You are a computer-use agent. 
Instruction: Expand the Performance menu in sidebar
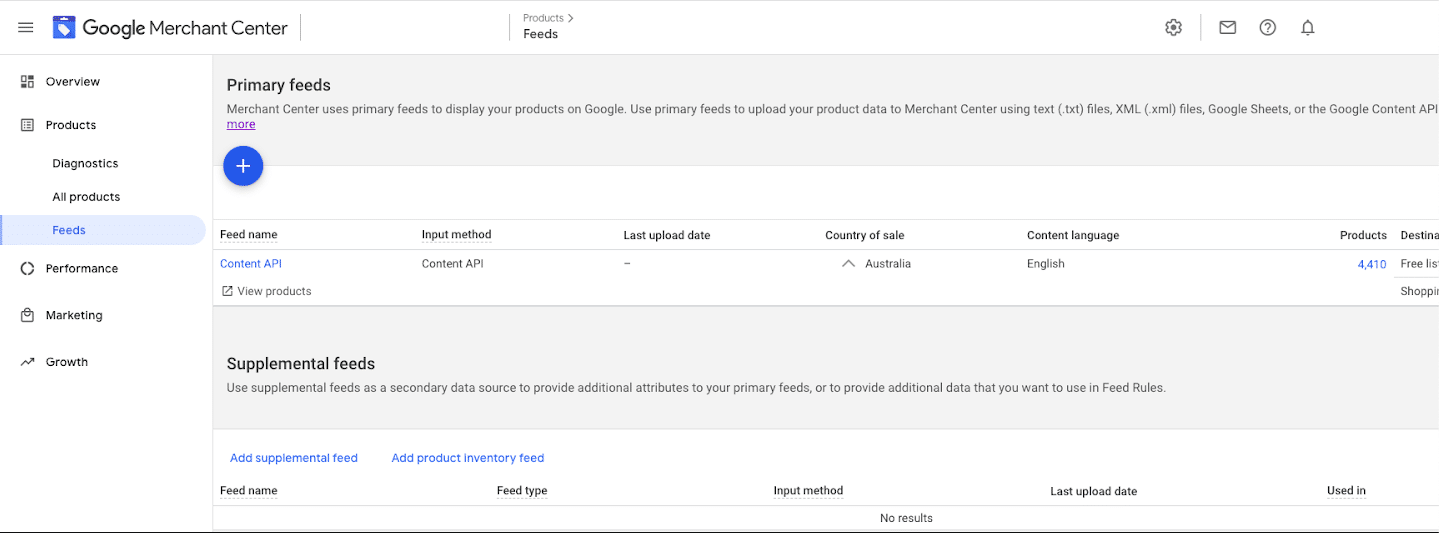pos(81,268)
